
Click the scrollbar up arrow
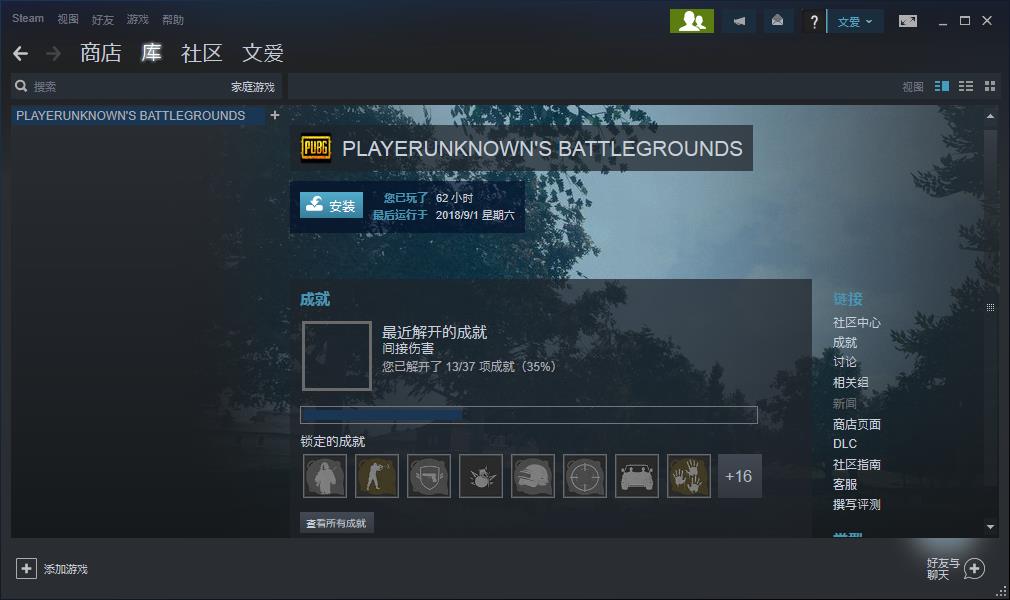coord(990,116)
